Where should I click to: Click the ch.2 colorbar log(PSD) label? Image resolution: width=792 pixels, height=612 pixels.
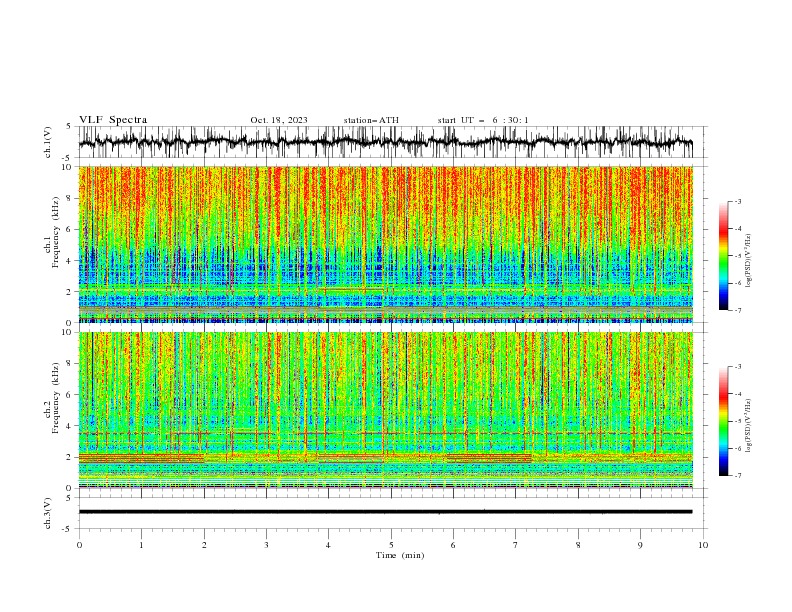tap(748, 426)
